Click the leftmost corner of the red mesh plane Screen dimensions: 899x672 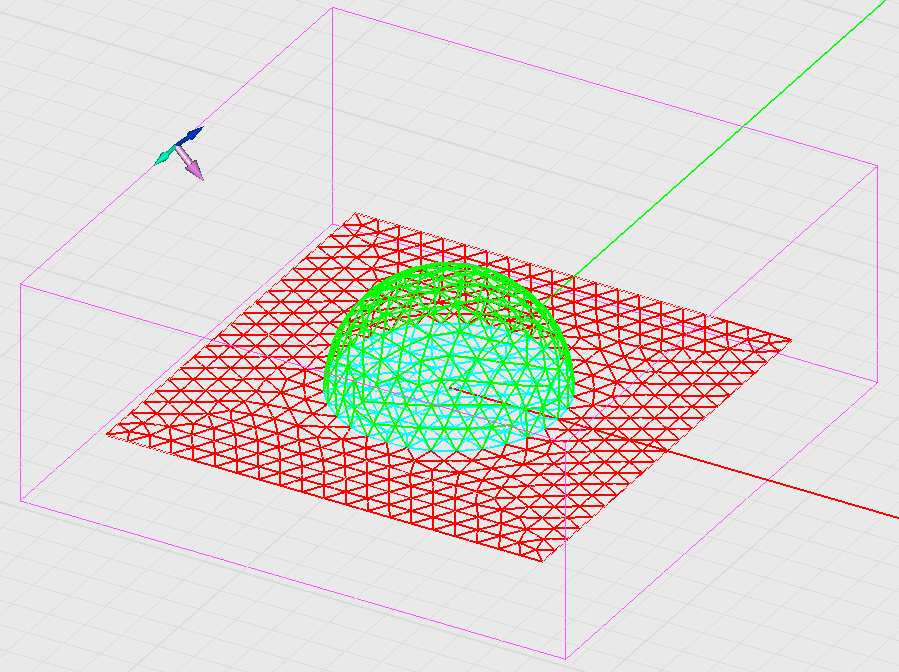pos(108,433)
